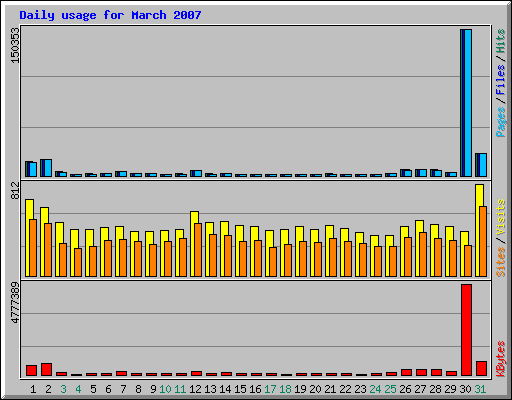Click day label 9 on the x-axis
The image size is (512, 400).
(153, 389)
